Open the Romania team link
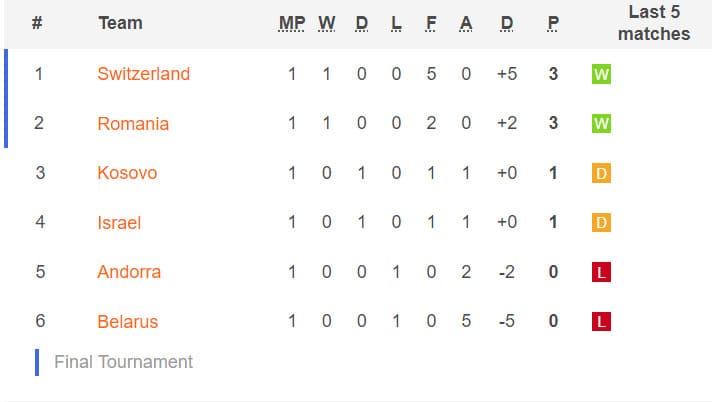This screenshot has height=402, width=712. tap(133, 124)
